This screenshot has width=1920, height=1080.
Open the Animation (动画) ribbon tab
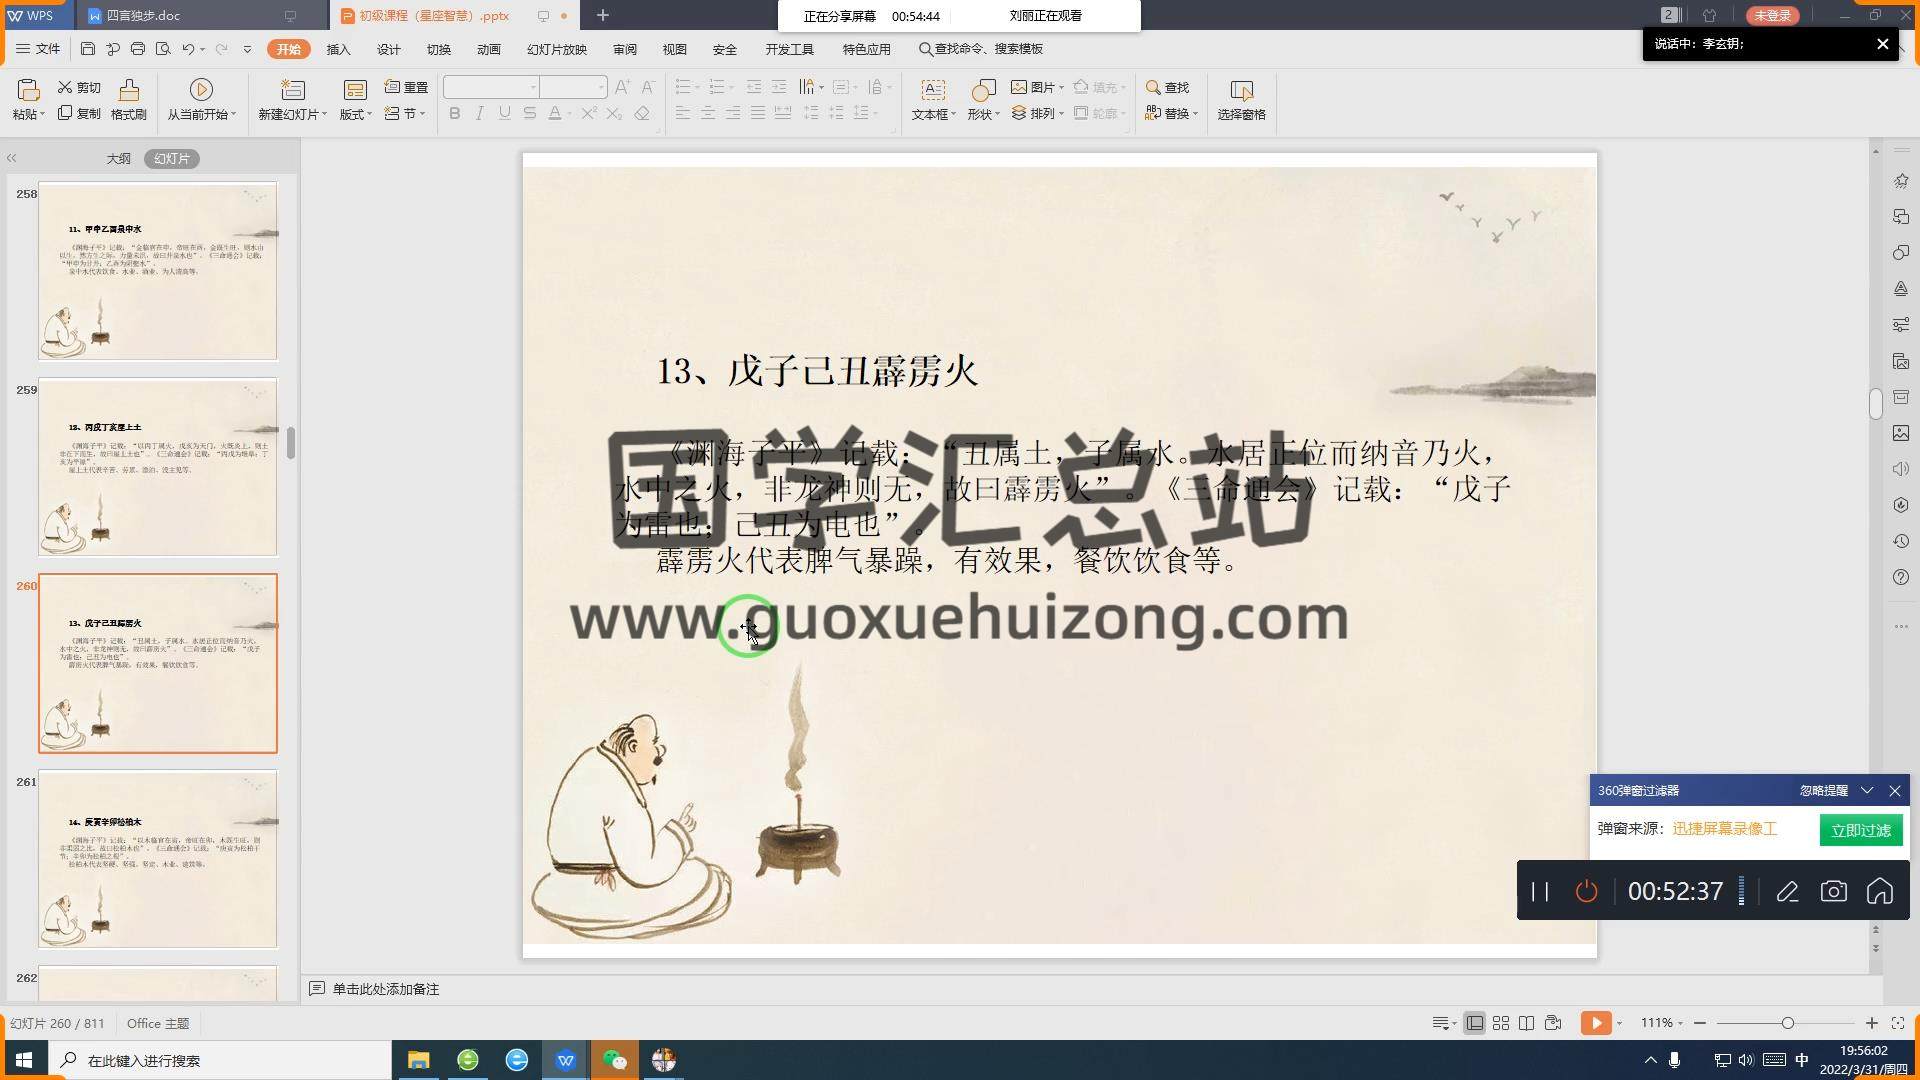[488, 49]
